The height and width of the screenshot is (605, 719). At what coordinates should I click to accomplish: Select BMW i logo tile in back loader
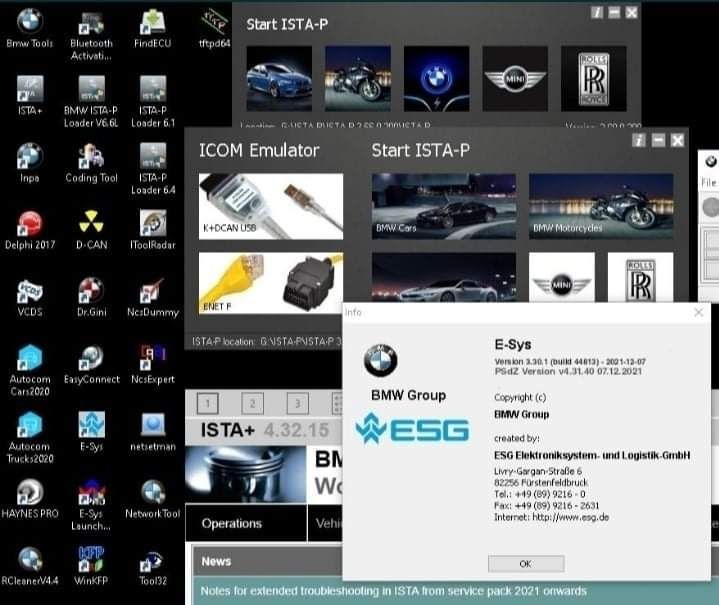coord(436,78)
